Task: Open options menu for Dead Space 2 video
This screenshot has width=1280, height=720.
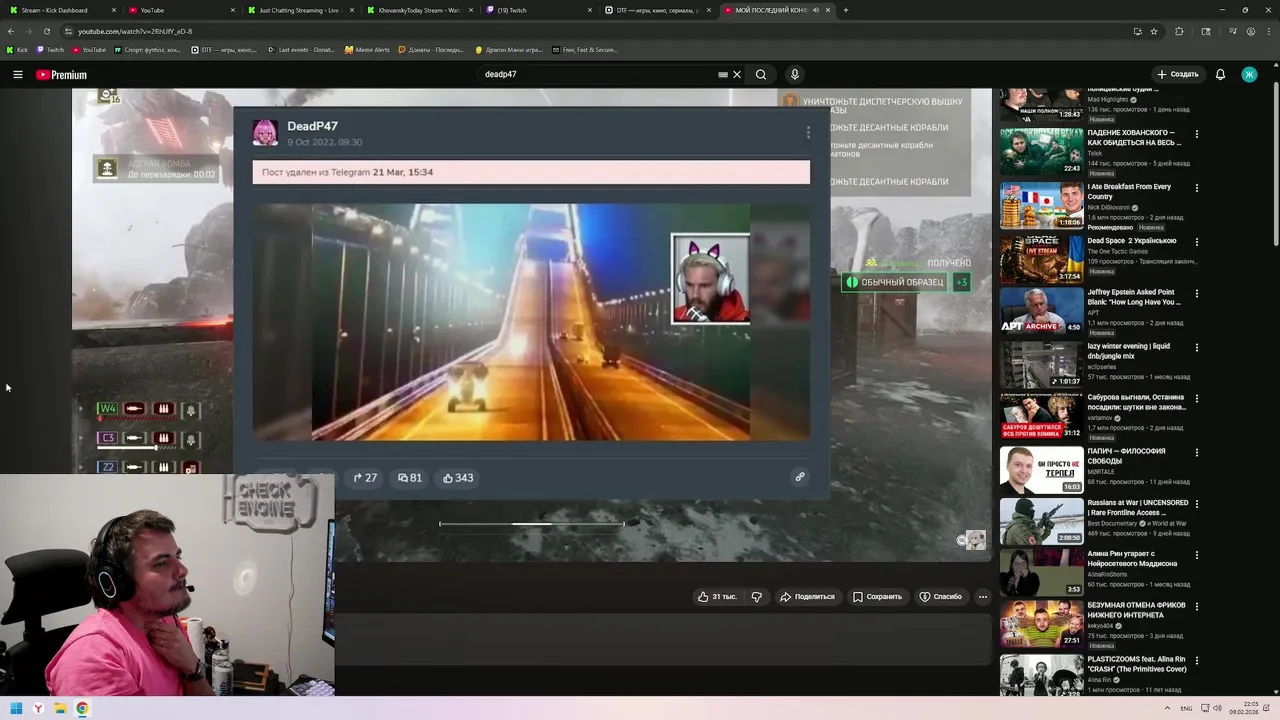Action: point(1197,242)
